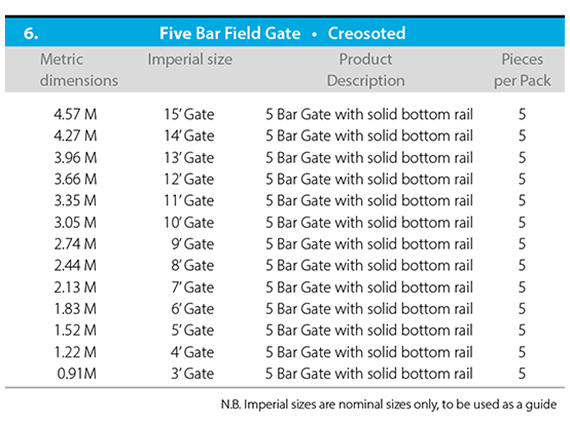Click the 3.96 M dimension cell
Image resolution: width=570 pixels, height=425 pixels.
pyautogui.click(x=76, y=157)
